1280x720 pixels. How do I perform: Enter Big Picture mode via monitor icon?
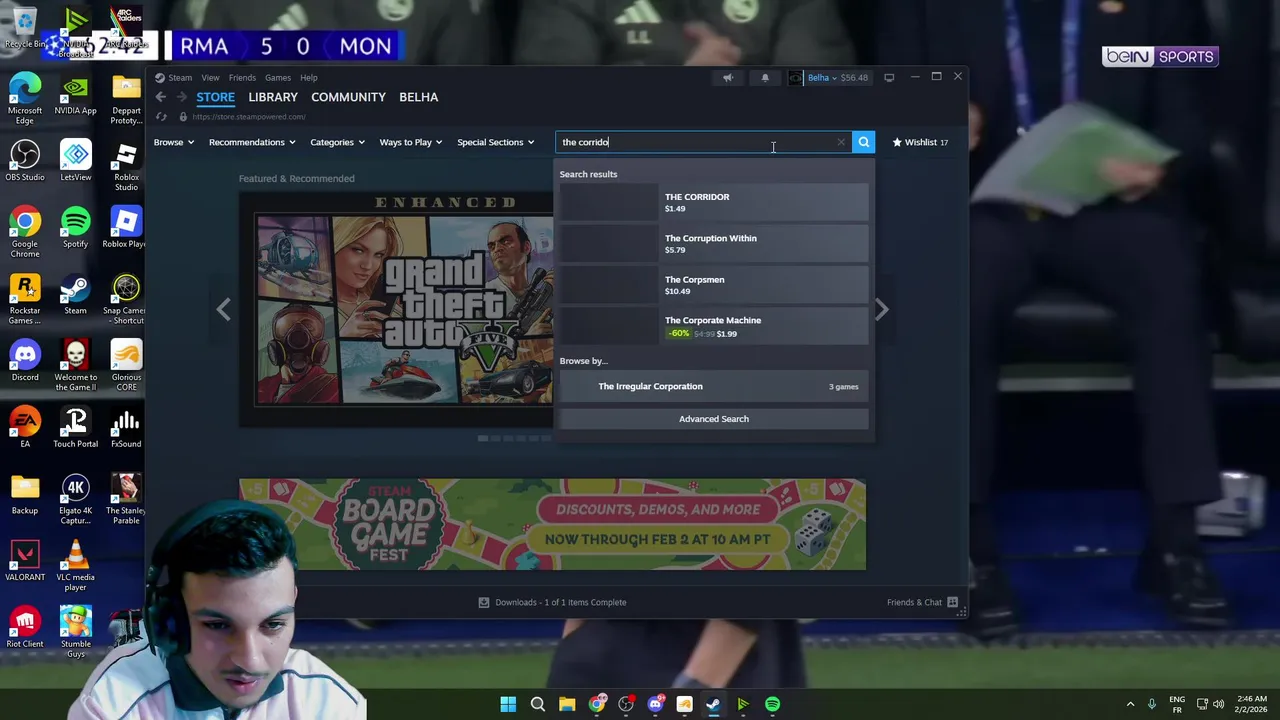coord(889,77)
